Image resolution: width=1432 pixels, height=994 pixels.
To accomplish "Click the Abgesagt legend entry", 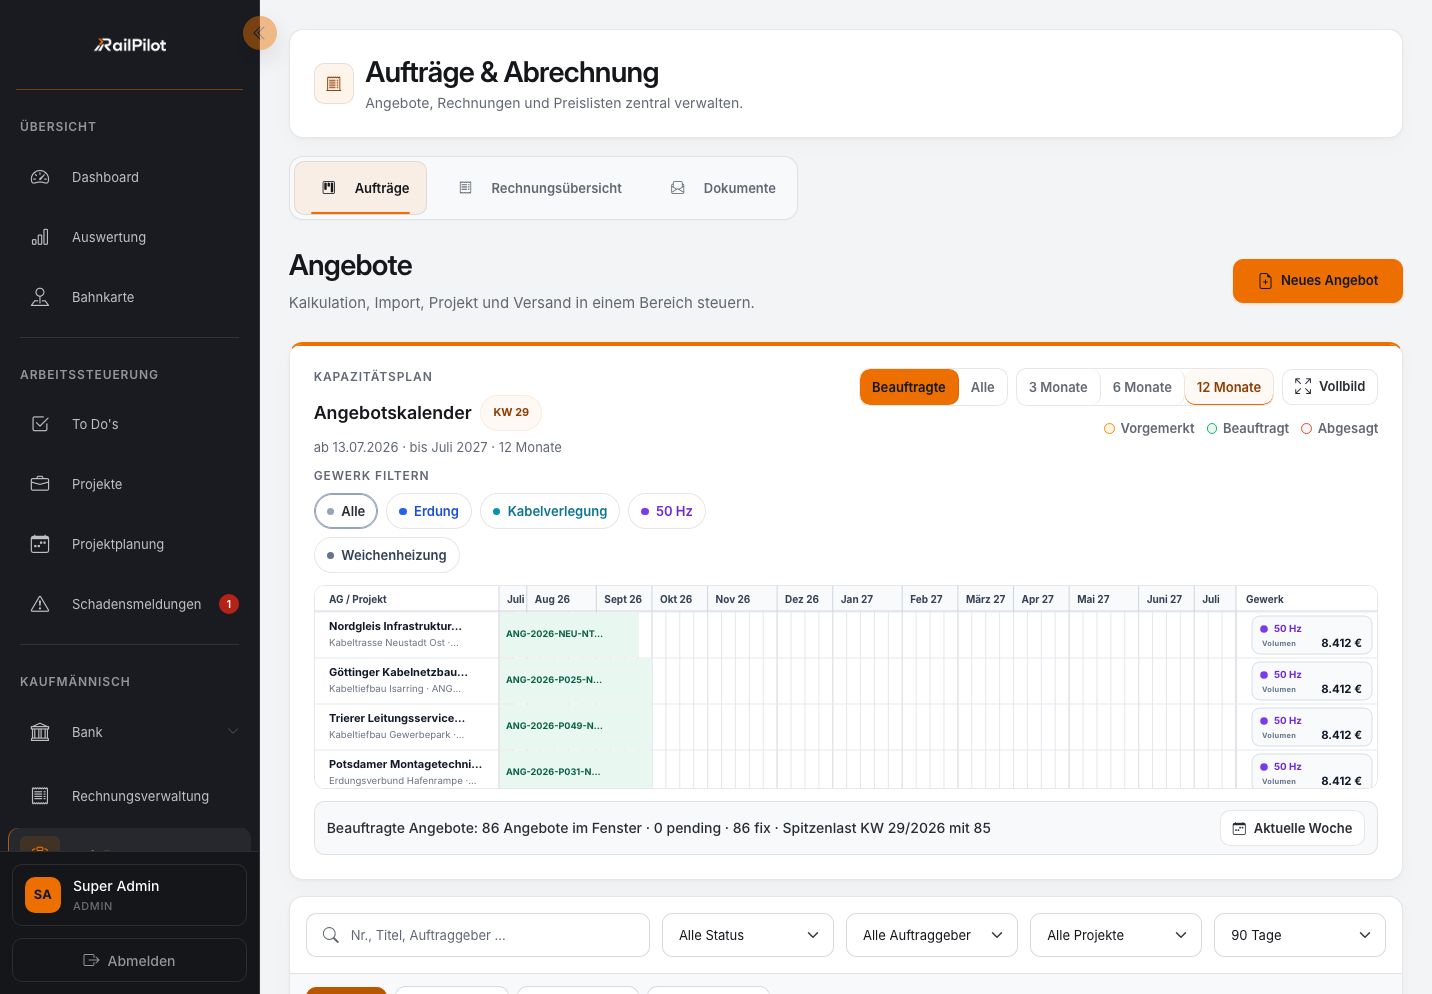I will pos(1339,428).
